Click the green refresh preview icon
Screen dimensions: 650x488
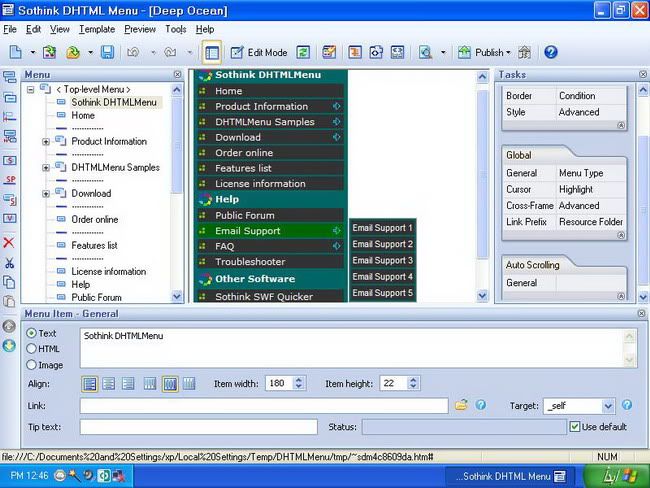click(303, 52)
